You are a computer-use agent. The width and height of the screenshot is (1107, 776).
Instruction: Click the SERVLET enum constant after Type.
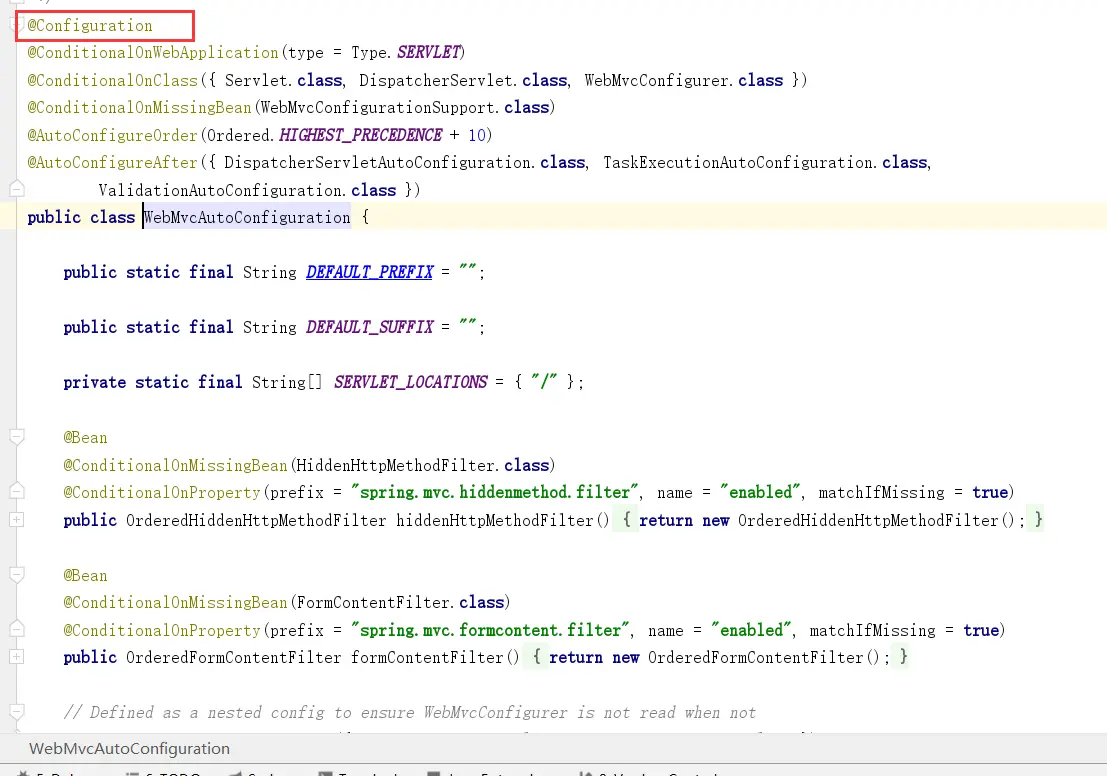coord(429,52)
